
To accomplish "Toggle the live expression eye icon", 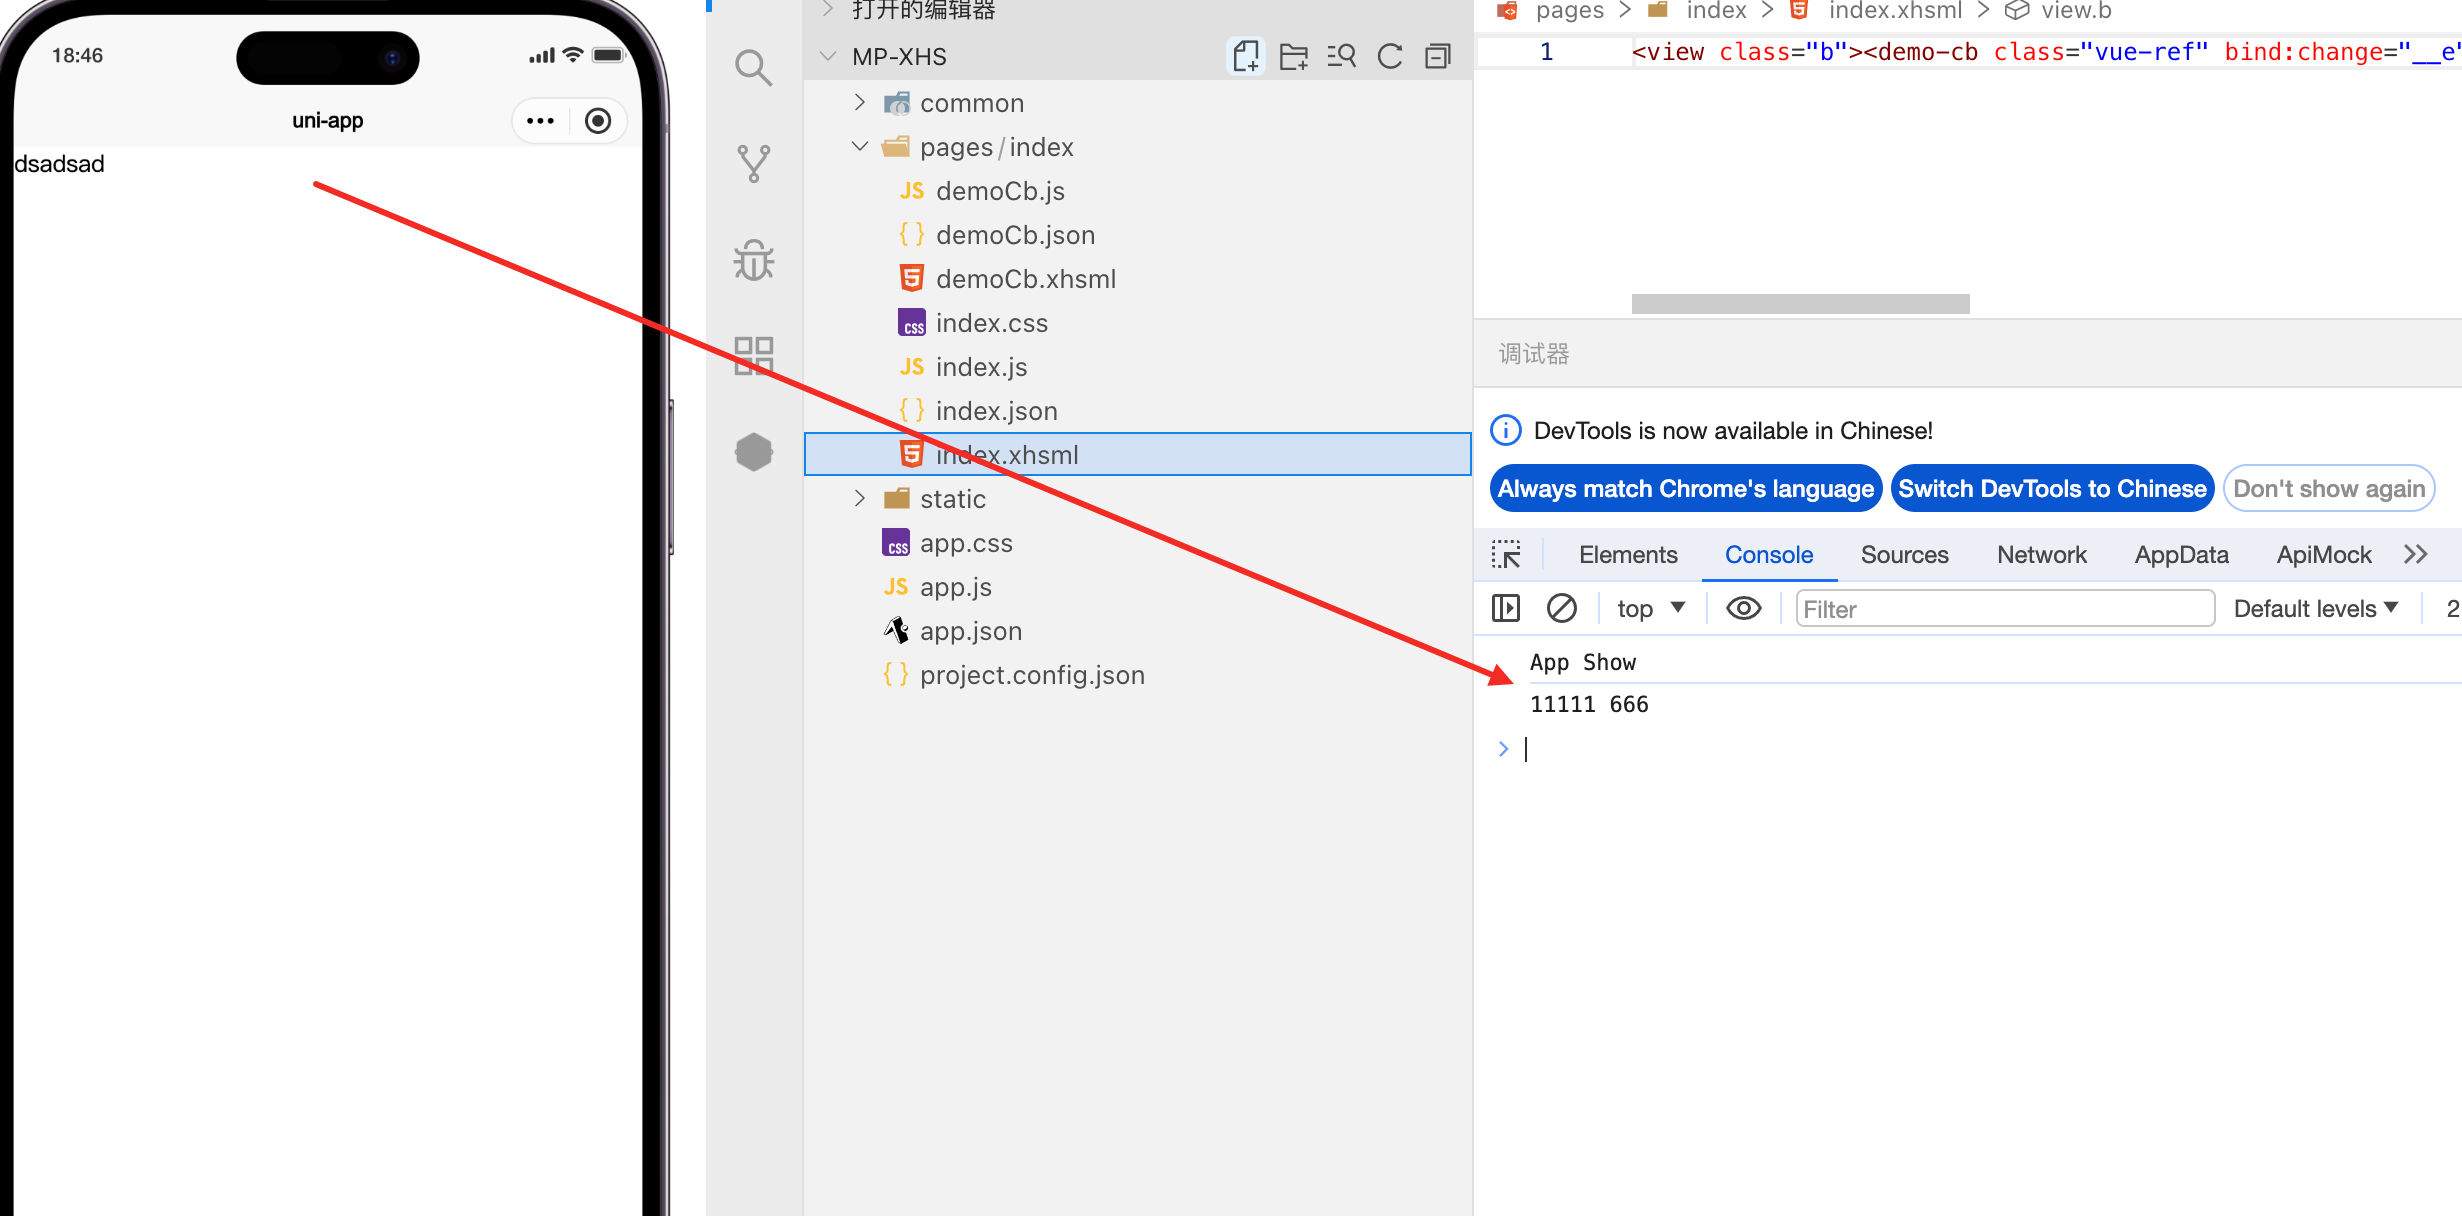I will point(1743,608).
